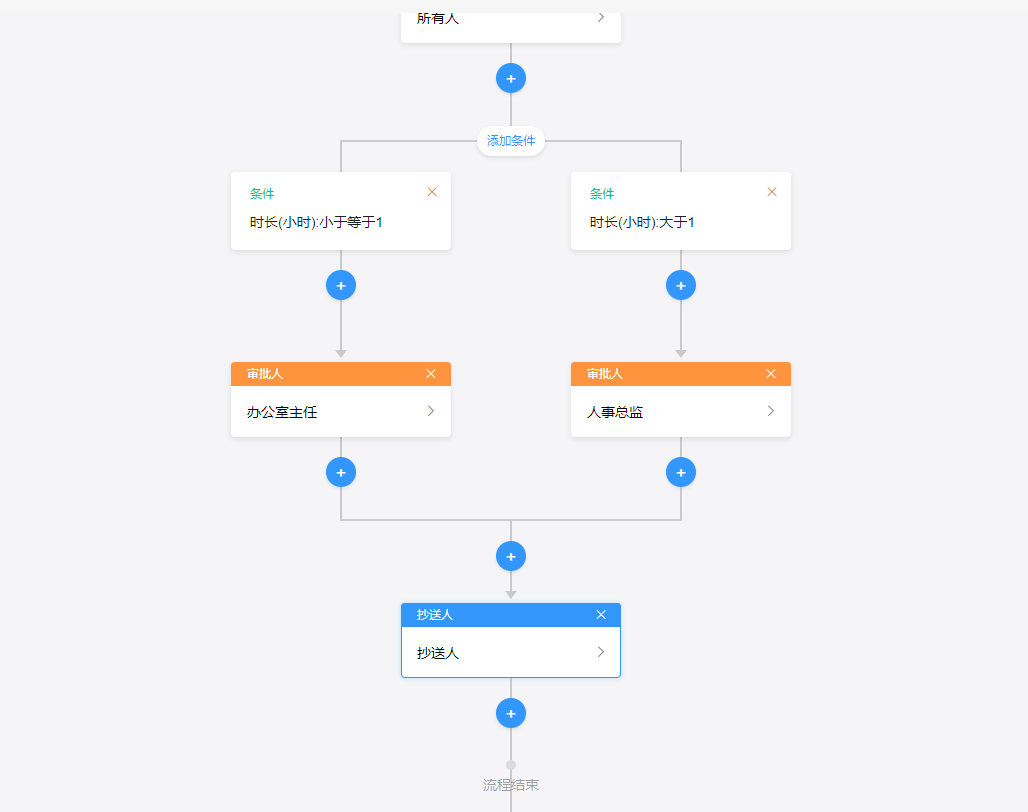This screenshot has height=812, width=1028.
Task: Expand the 所有人 node details
Action: click(x=599, y=17)
